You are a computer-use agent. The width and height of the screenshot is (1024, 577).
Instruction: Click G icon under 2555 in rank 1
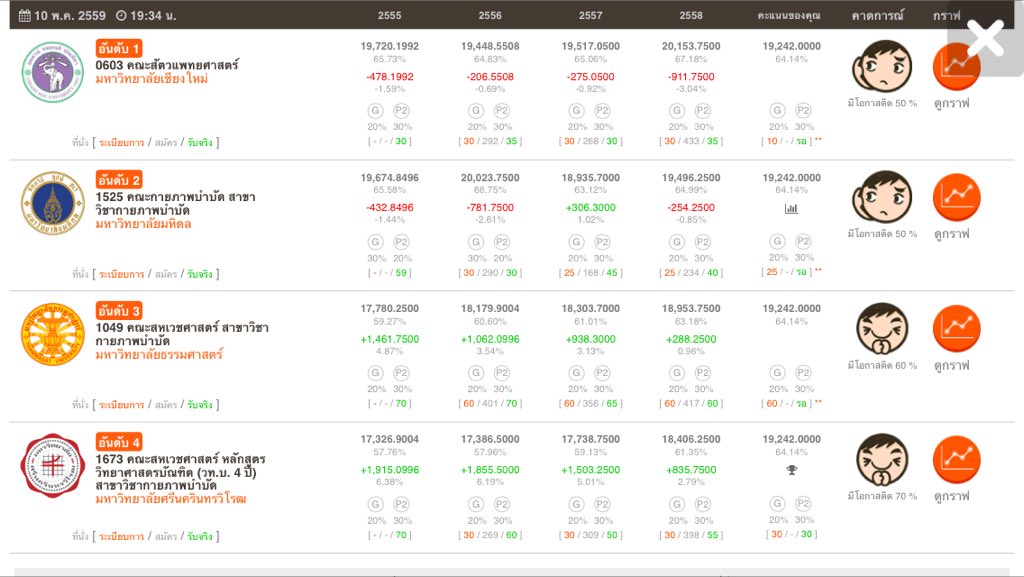(376, 111)
